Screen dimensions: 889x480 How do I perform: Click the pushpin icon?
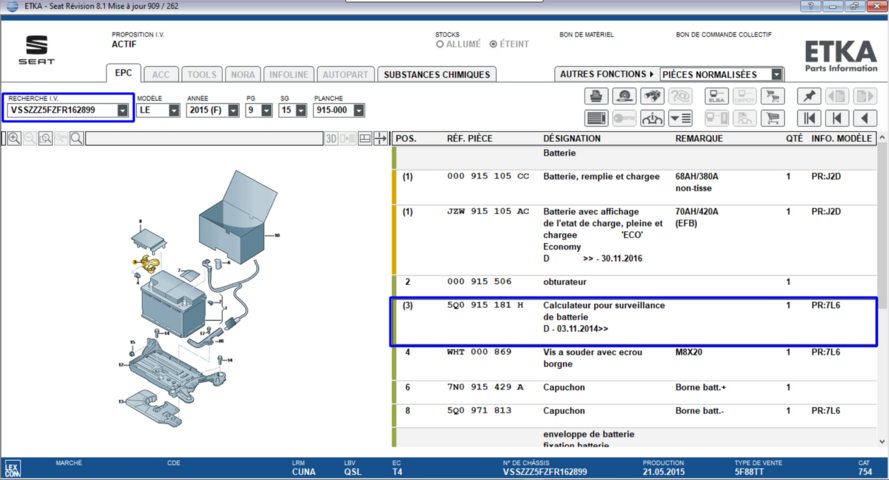[808, 96]
